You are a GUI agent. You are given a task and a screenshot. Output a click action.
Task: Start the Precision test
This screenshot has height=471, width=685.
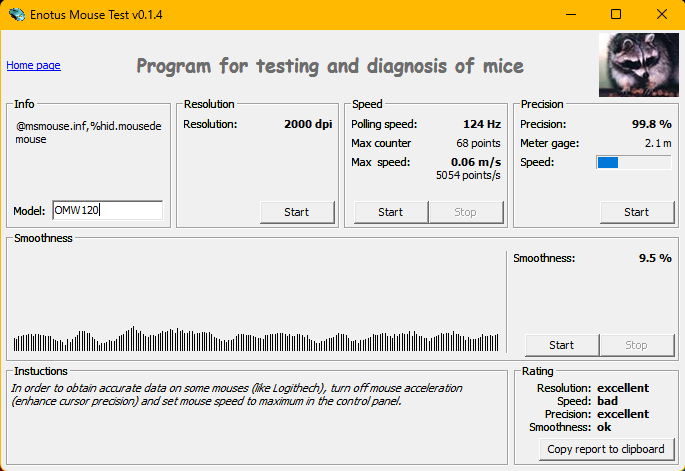[637, 212]
